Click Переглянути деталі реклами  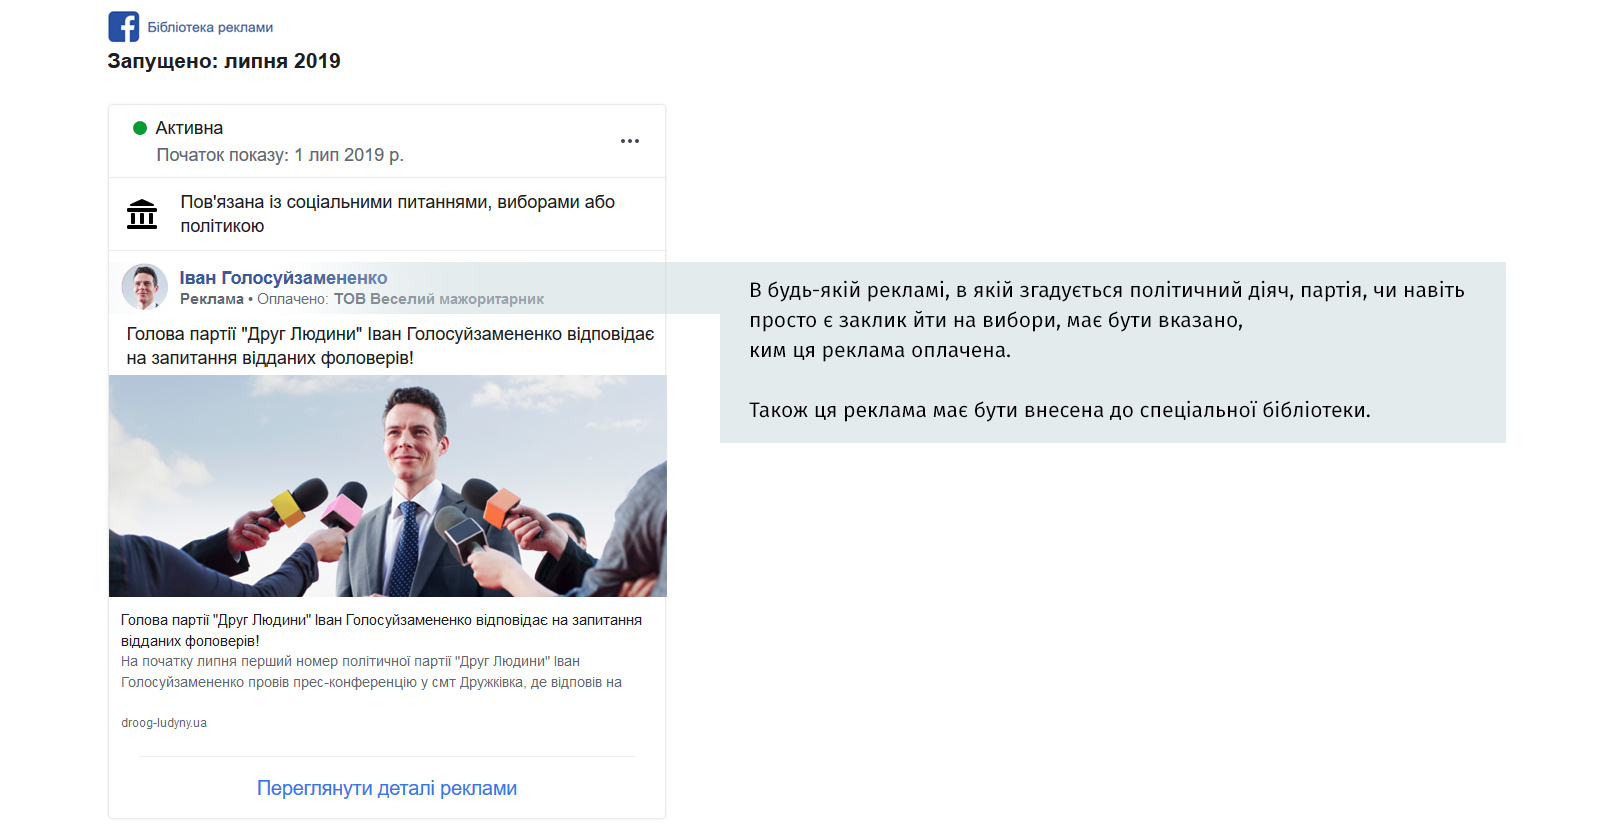(x=387, y=788)
